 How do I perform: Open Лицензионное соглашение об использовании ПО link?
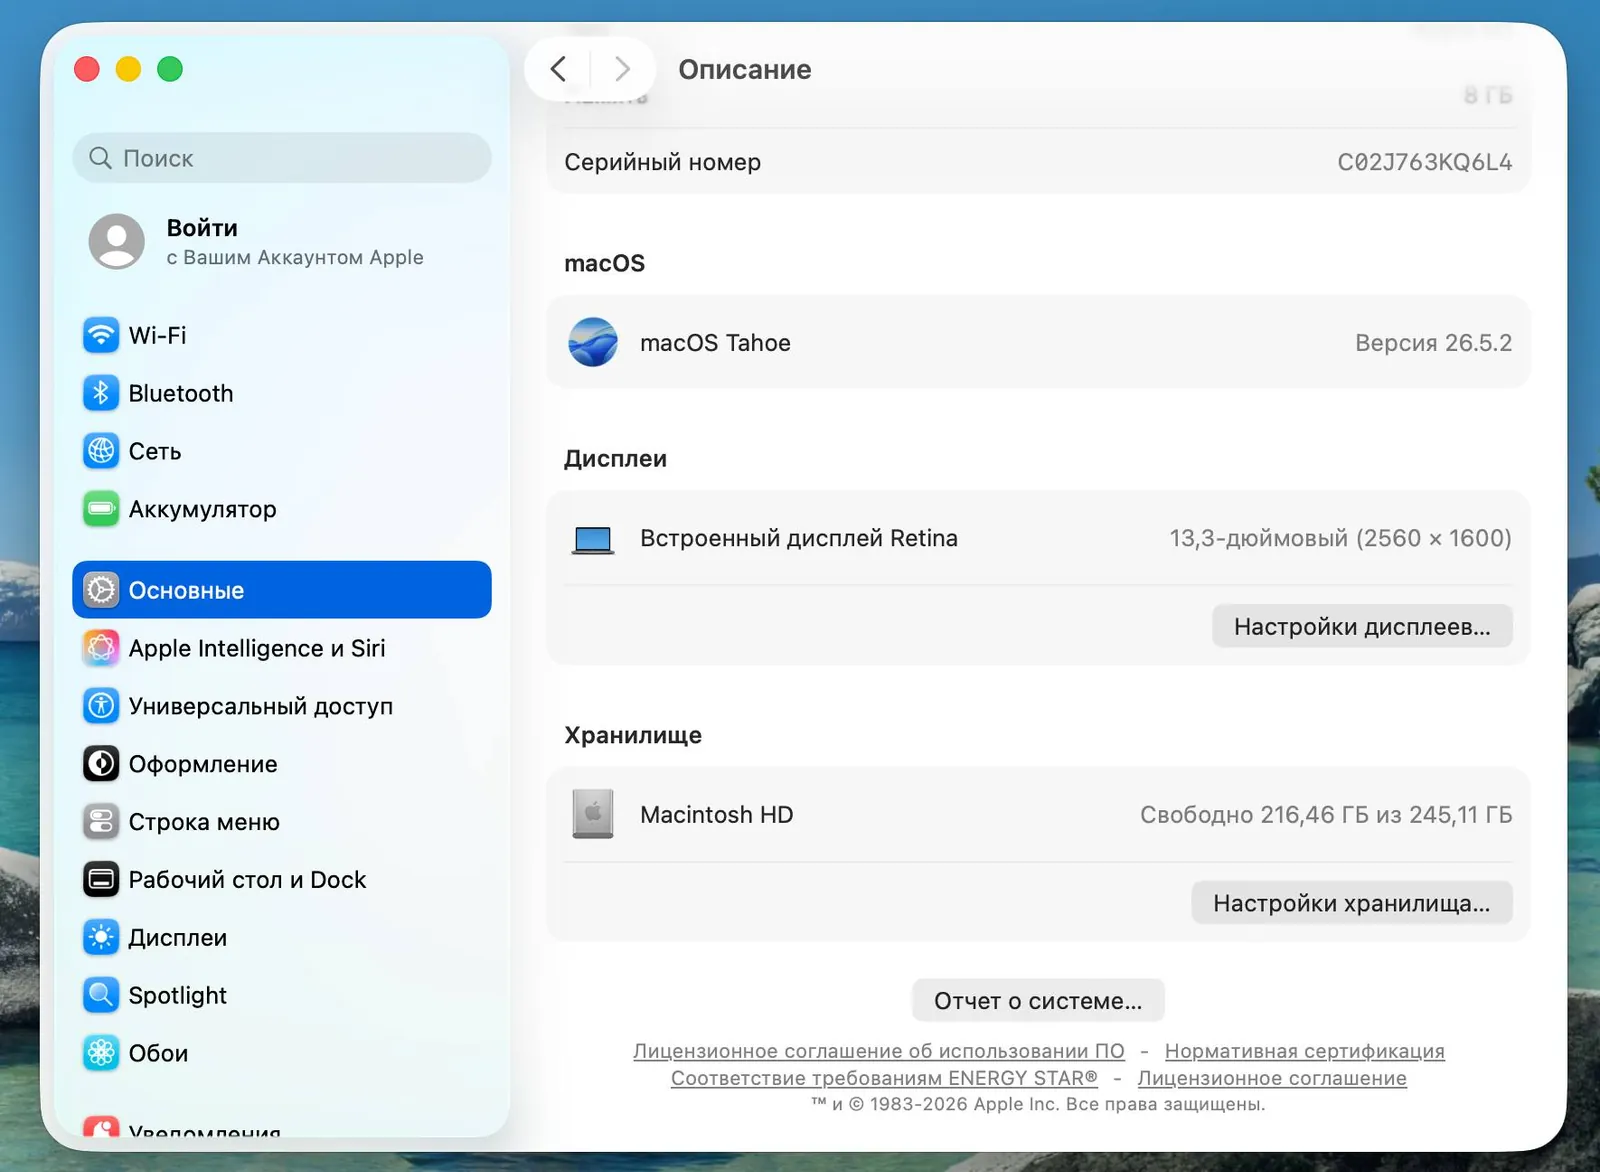pyautogui.click(x=879, y=1051)
